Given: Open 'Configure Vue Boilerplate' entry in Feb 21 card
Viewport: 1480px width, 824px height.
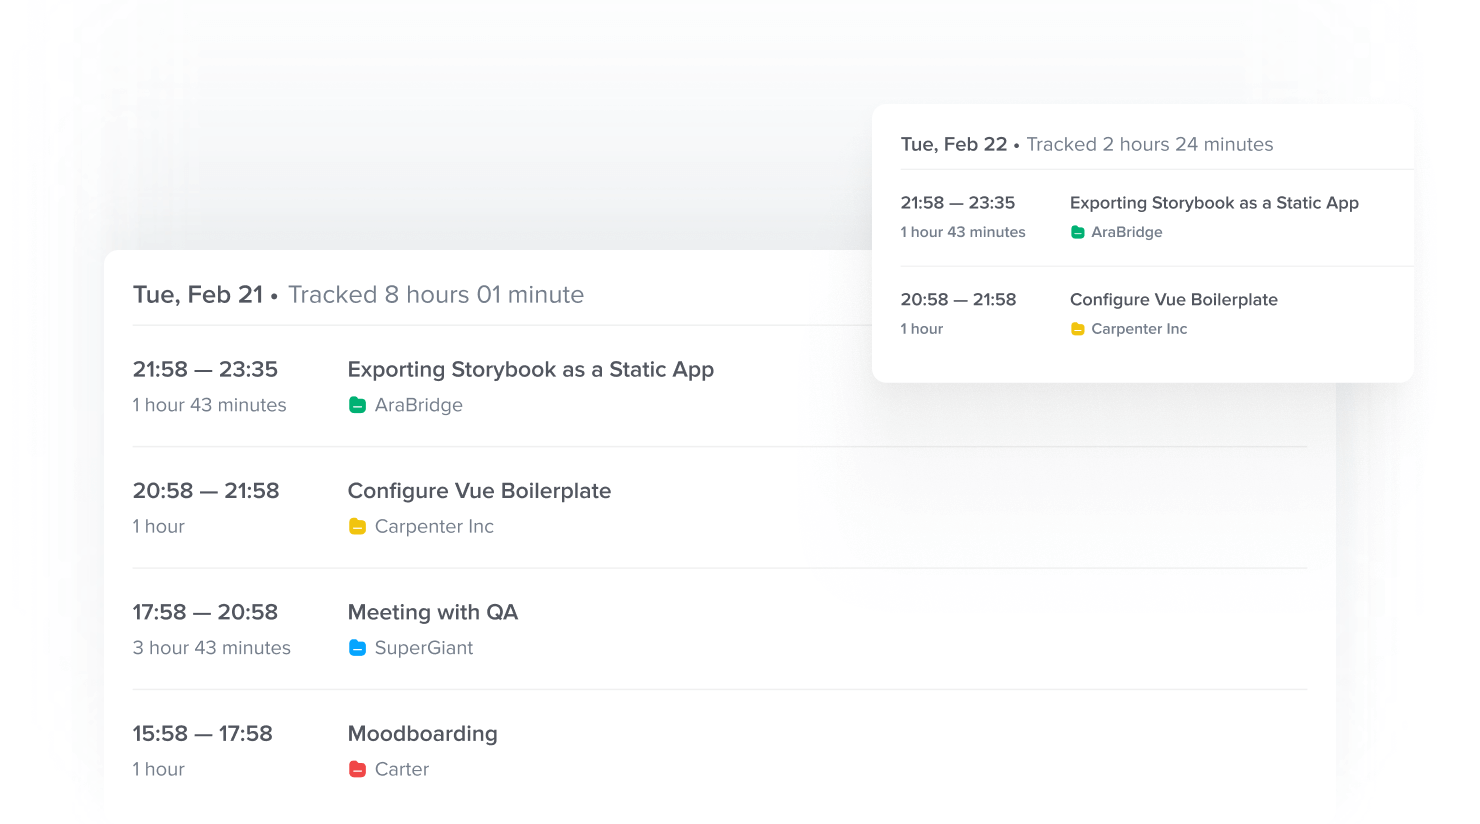Looking at the screenshot, I should 479,491.
